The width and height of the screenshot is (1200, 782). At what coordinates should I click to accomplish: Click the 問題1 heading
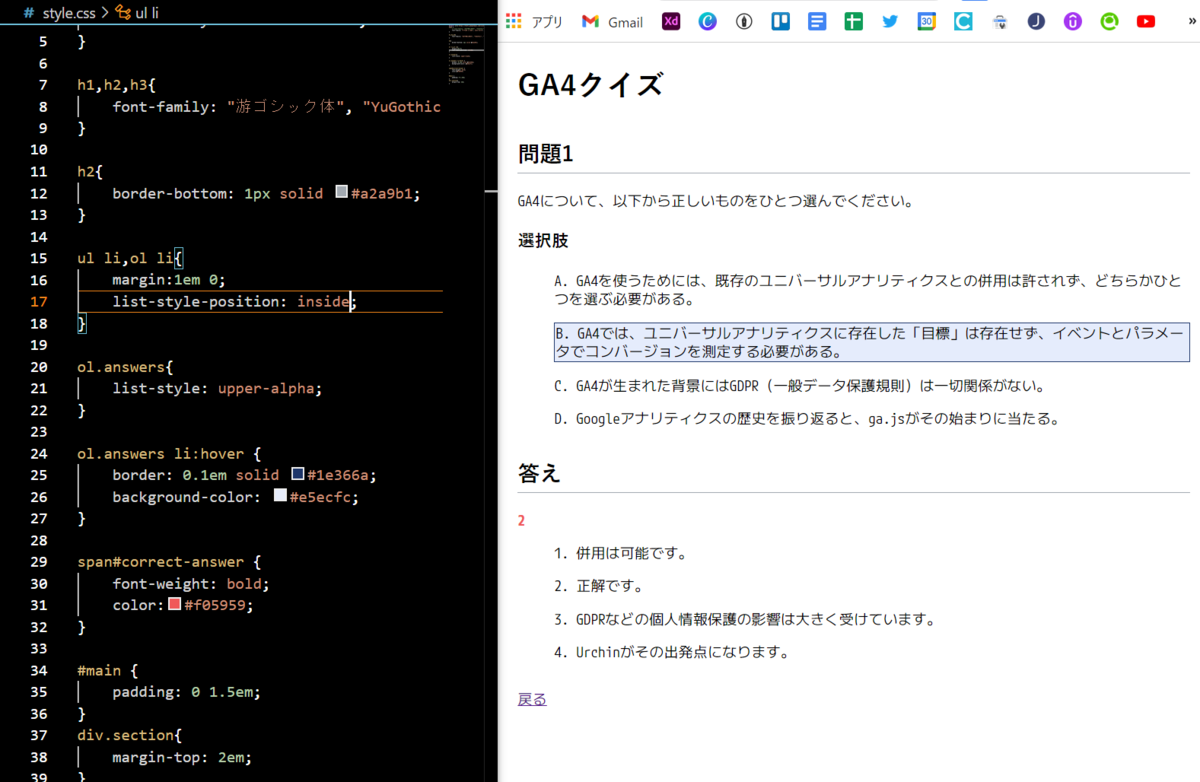tap(545, 154)
